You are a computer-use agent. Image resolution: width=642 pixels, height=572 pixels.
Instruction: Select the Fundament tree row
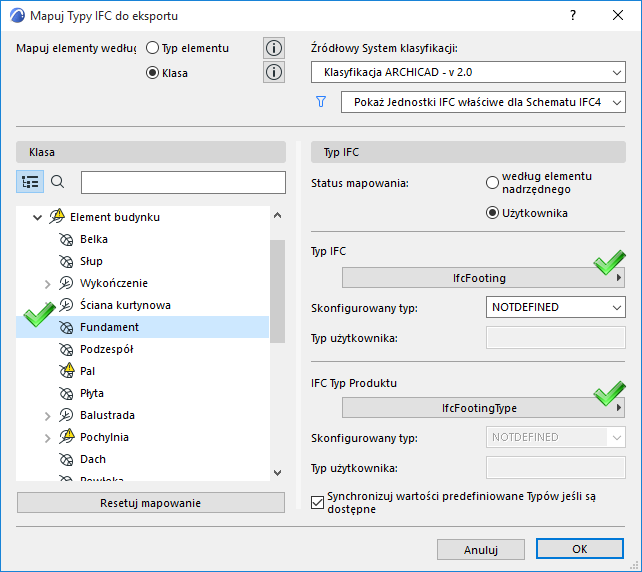142,327
